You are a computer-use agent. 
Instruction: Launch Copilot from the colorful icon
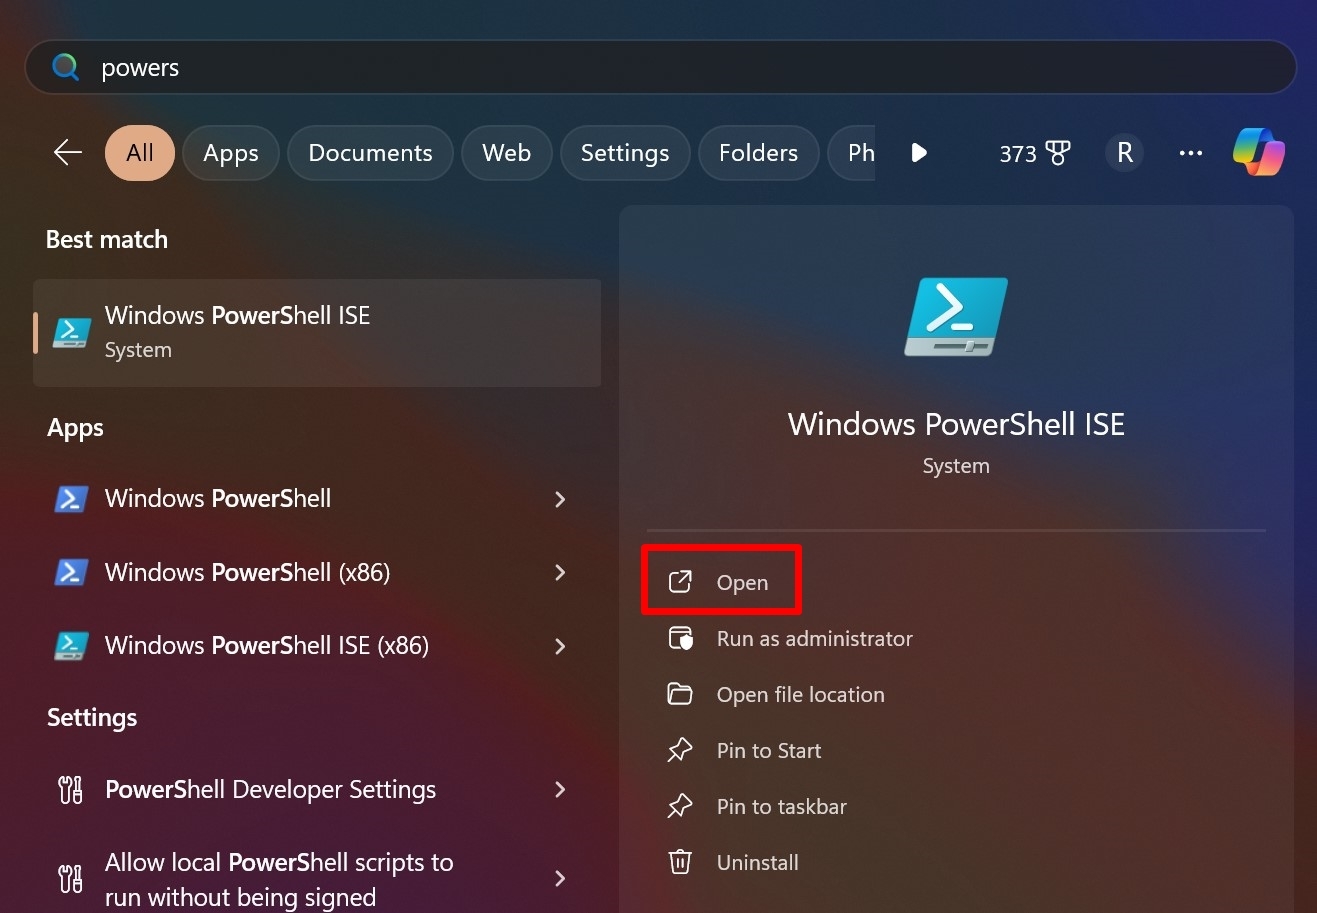click(1258, 152)
